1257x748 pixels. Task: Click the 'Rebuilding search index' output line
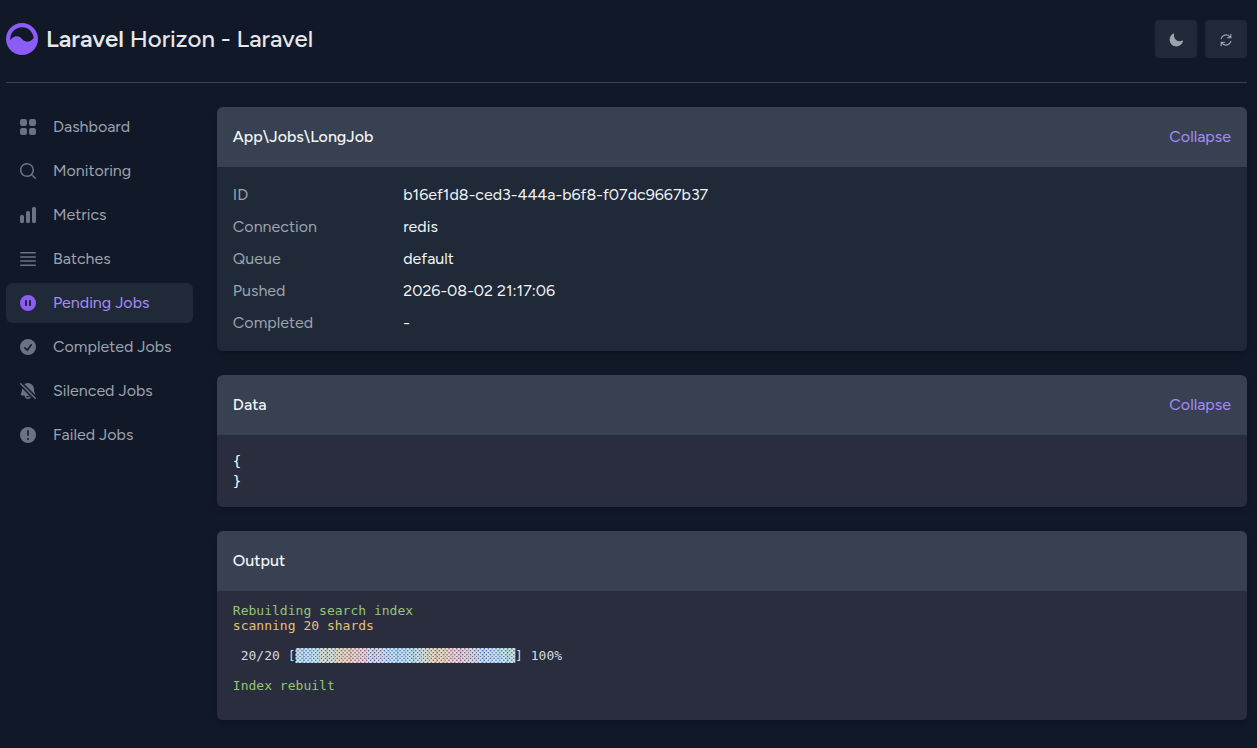(x=323, y=610)
